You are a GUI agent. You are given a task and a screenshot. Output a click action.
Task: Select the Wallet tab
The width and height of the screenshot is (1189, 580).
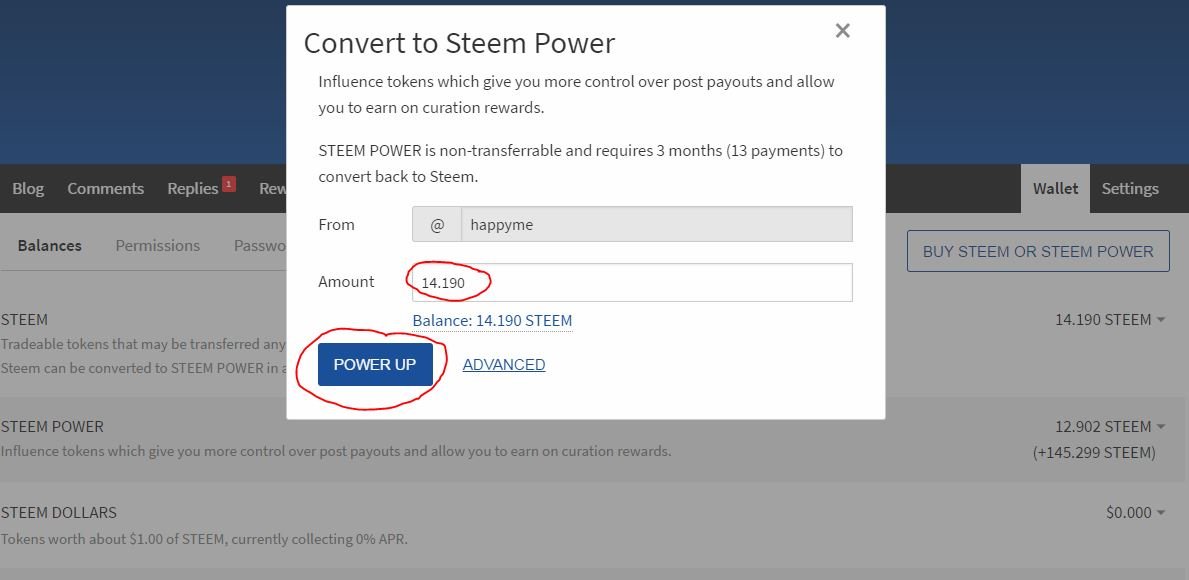pos(1055,189)
